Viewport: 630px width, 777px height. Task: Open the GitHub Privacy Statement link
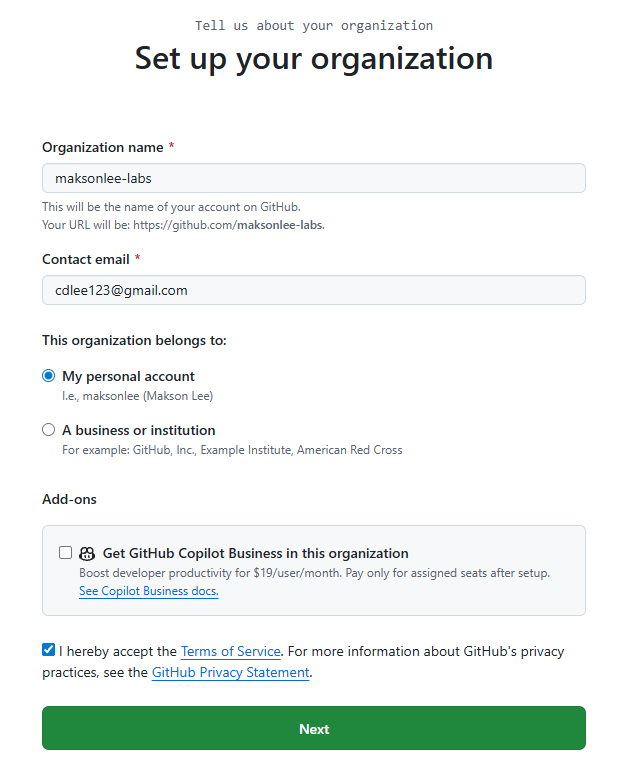[x=230, y=673]
